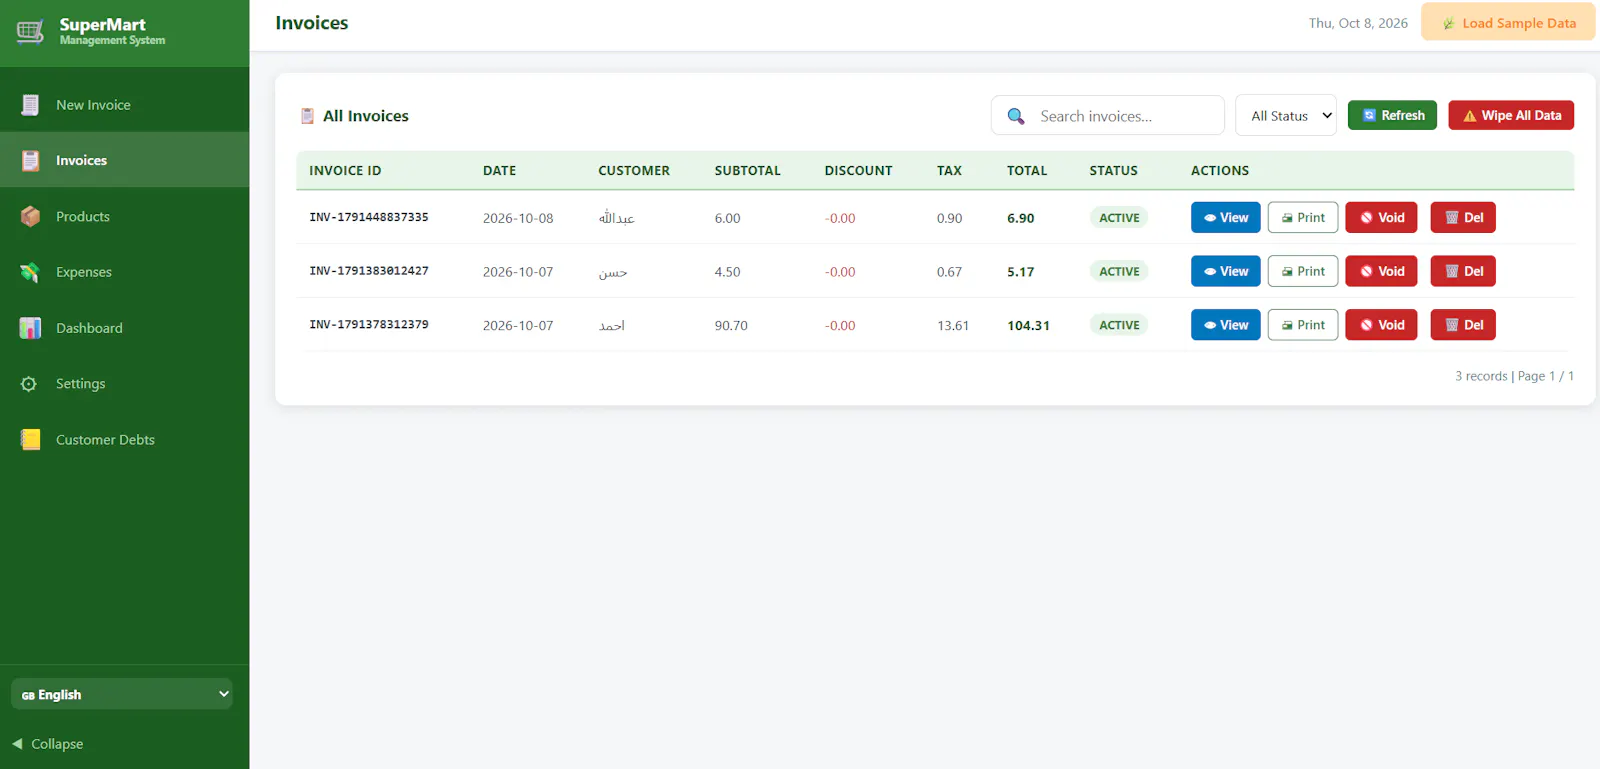Click the Products box icon
The height and width of the screenshot is (769, 1600).
point(30,216)
